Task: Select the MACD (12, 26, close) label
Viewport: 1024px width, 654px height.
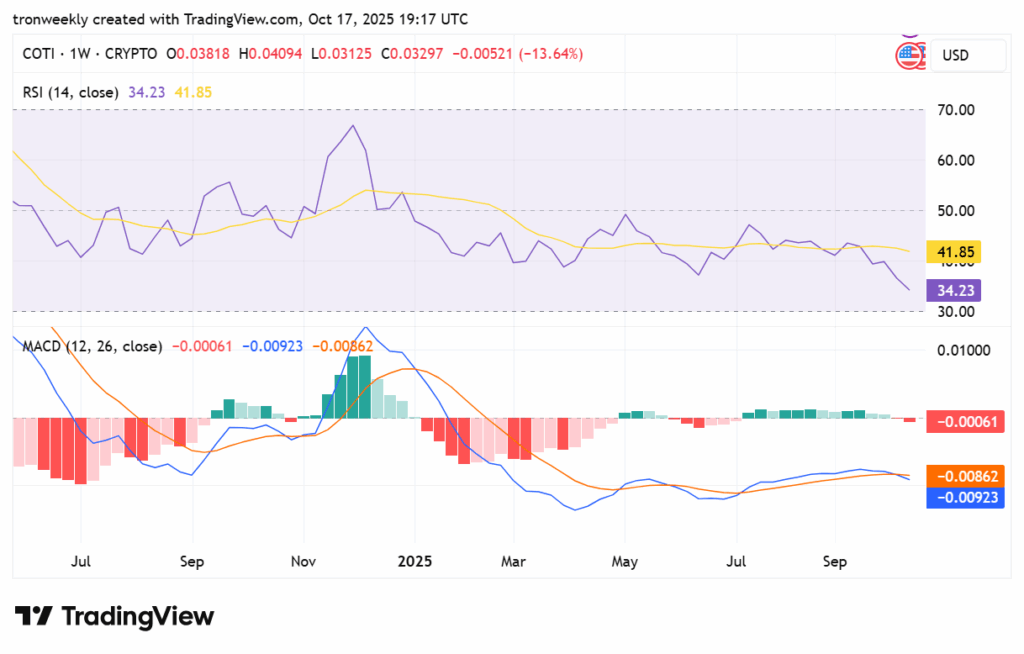Action: click(x=92, y=346)
